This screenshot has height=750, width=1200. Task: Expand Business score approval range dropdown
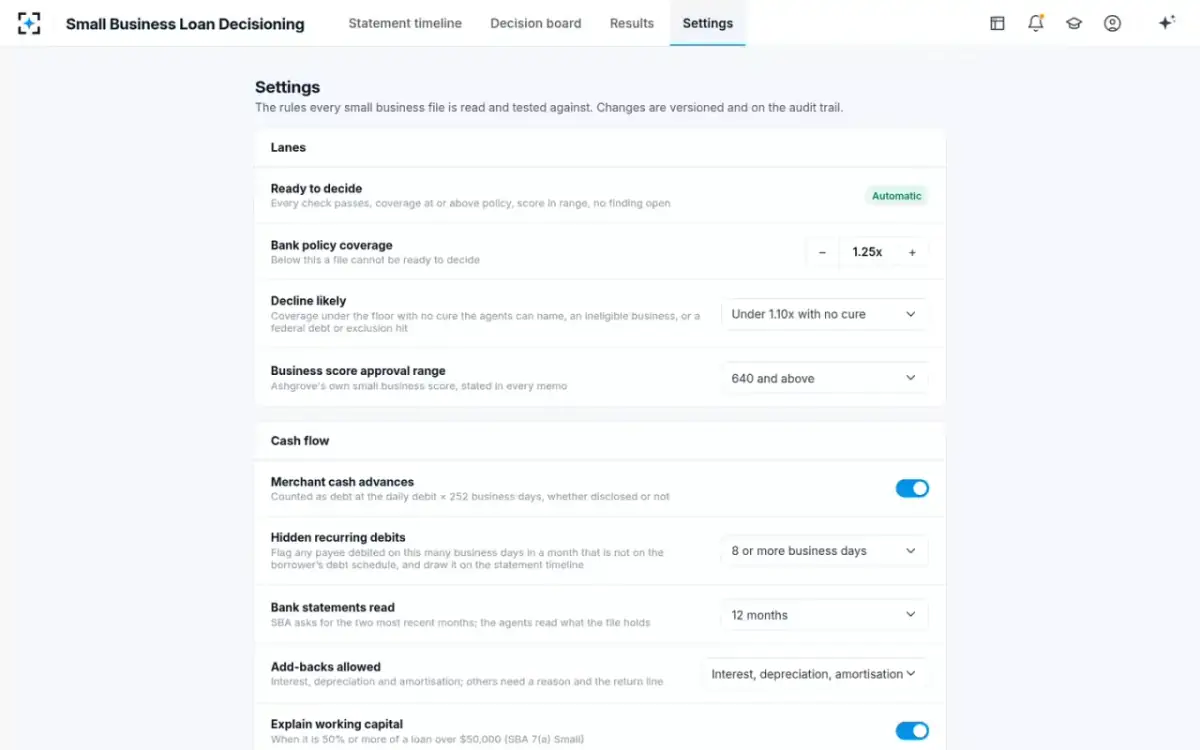[x=824, y=378]
